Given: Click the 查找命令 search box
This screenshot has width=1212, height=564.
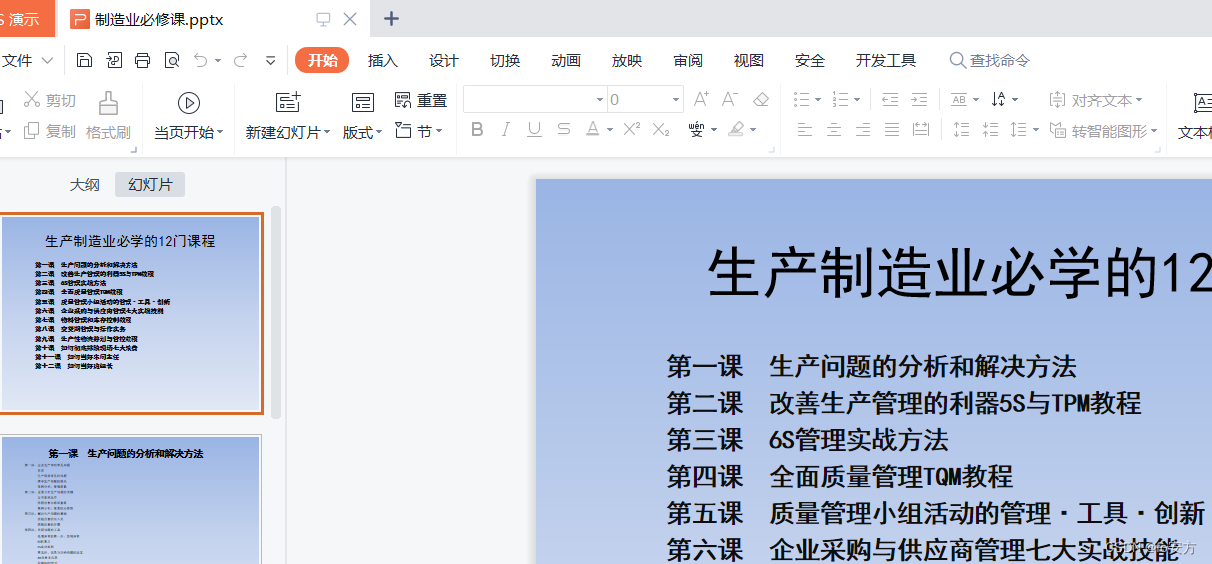Looking at the screenshot, I should [x=990, y=61].
